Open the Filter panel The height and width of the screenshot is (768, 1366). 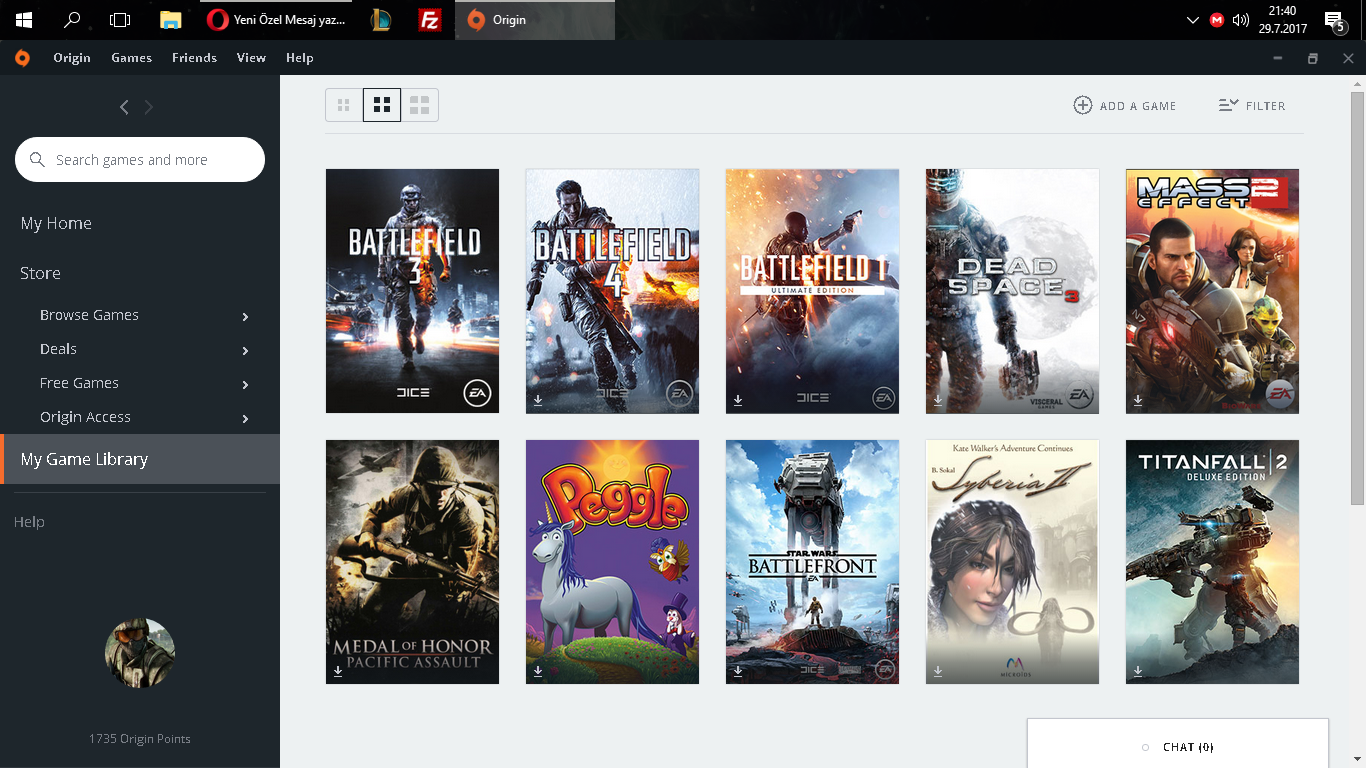tap(1252, 105)
